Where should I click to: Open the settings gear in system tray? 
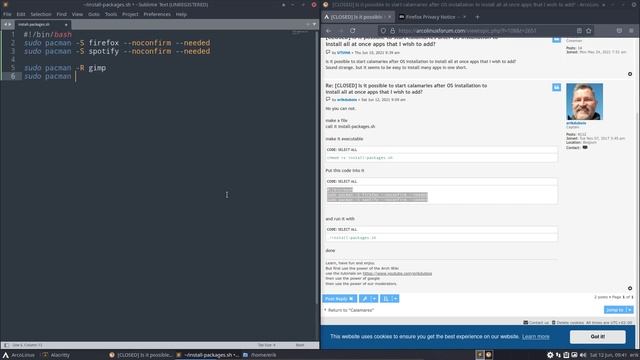tap(550, 355)
